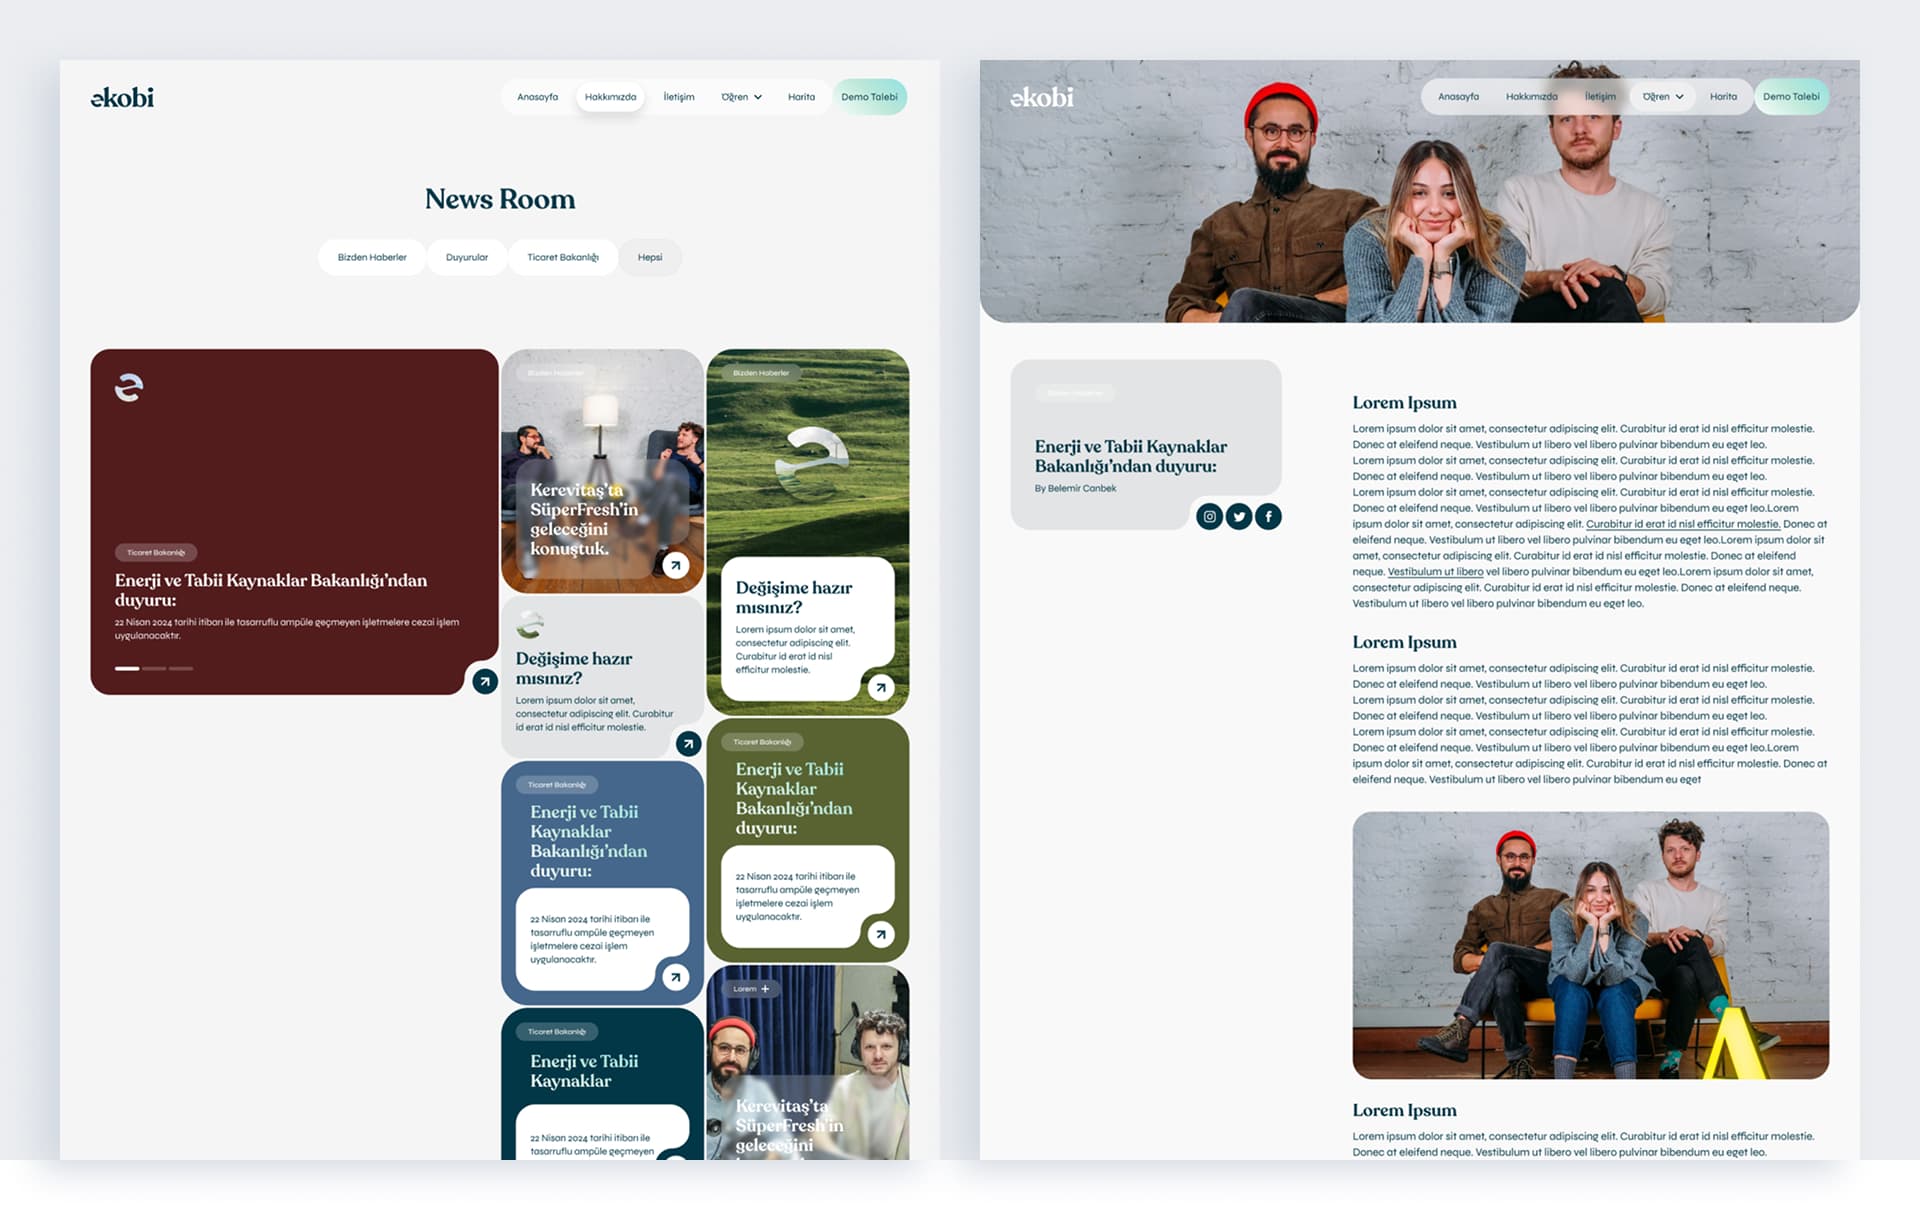Click ekobi logo on News Room page
The width and height of the screenshot is (1920, 1210).
(122, 97)
